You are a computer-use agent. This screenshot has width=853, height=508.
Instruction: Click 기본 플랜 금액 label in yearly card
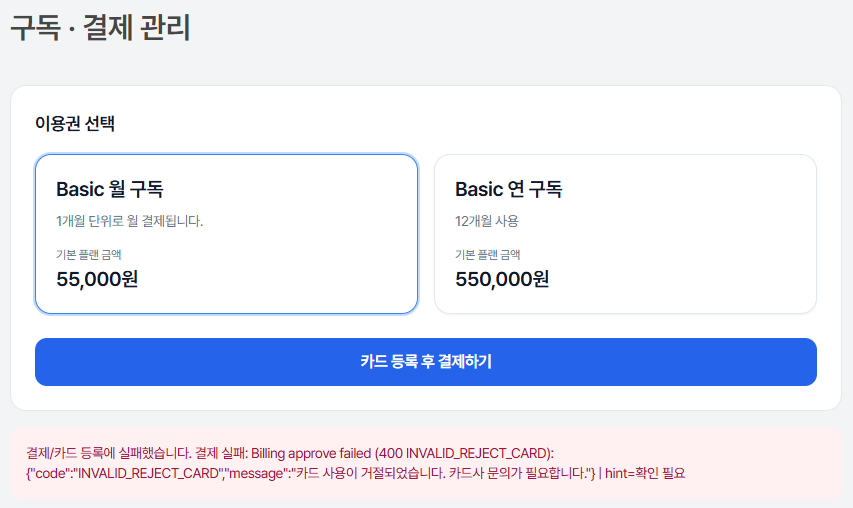(x=488, y=255)
